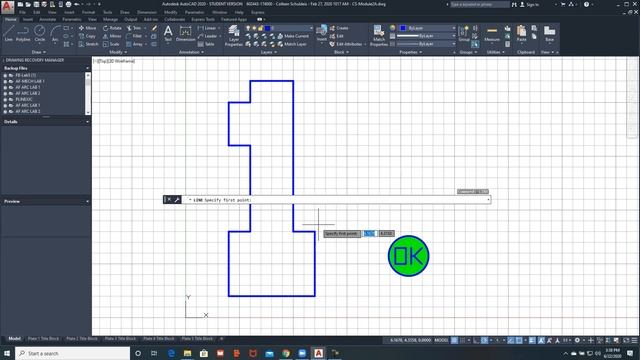
Task: Open the Annotate ribbon tab
Action: click(x=47, y=19)
